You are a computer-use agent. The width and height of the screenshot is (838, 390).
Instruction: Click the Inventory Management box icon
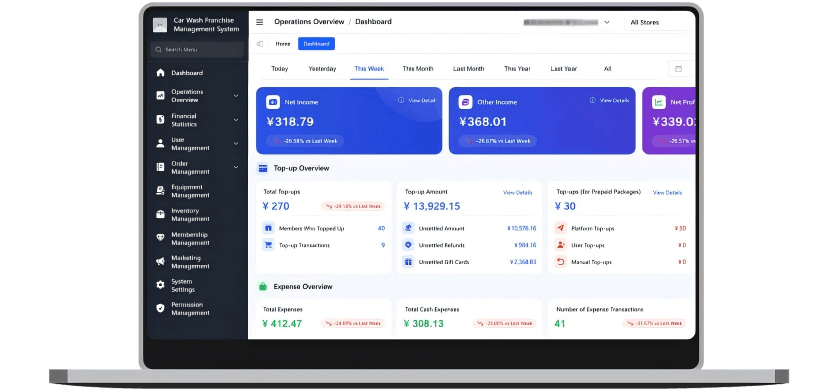click(160, 214)
